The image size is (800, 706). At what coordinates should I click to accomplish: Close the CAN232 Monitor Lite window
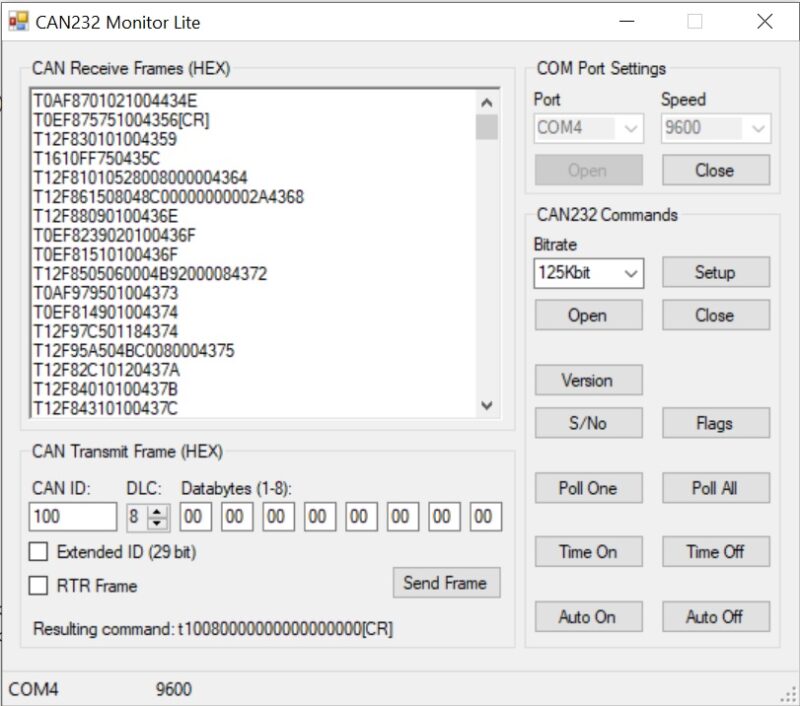(x=765, y=21)
